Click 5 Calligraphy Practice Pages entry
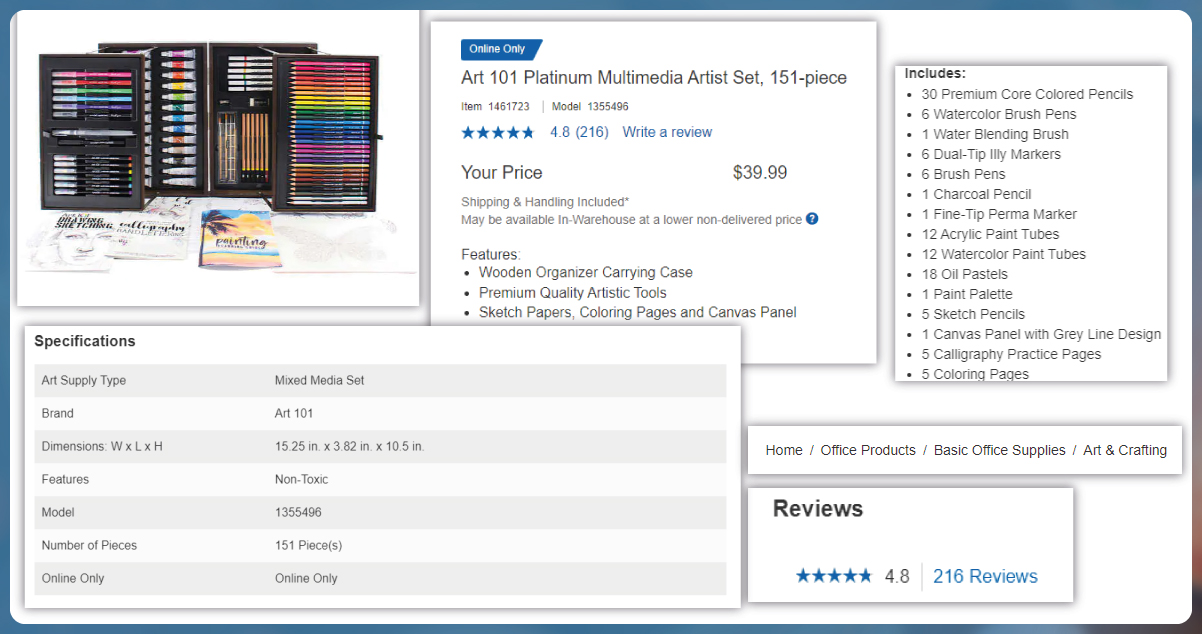This screenshot has height=634, width=1202. click(x=1011, y=354)
